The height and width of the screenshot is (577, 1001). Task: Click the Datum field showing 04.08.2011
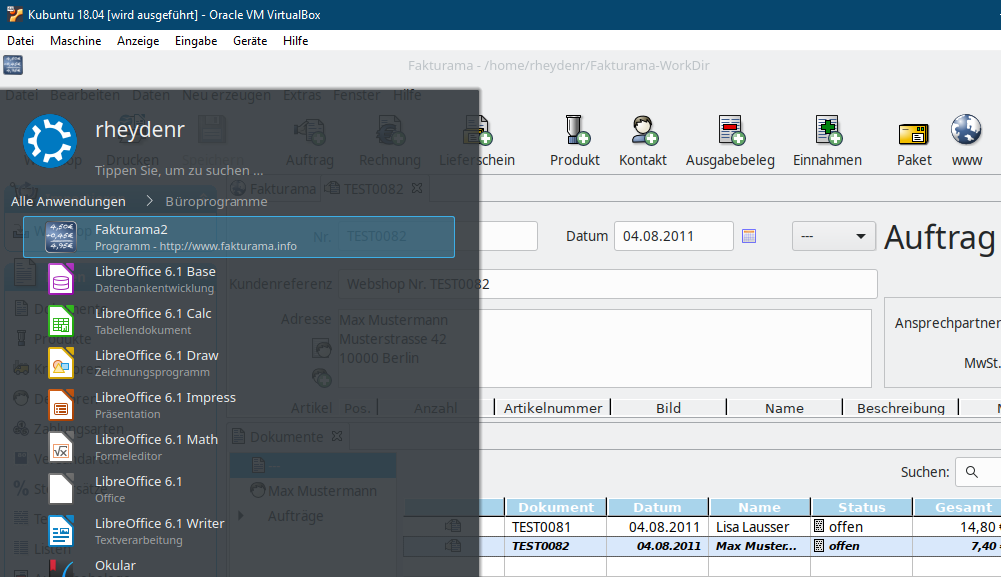click(x=674, y=236)
